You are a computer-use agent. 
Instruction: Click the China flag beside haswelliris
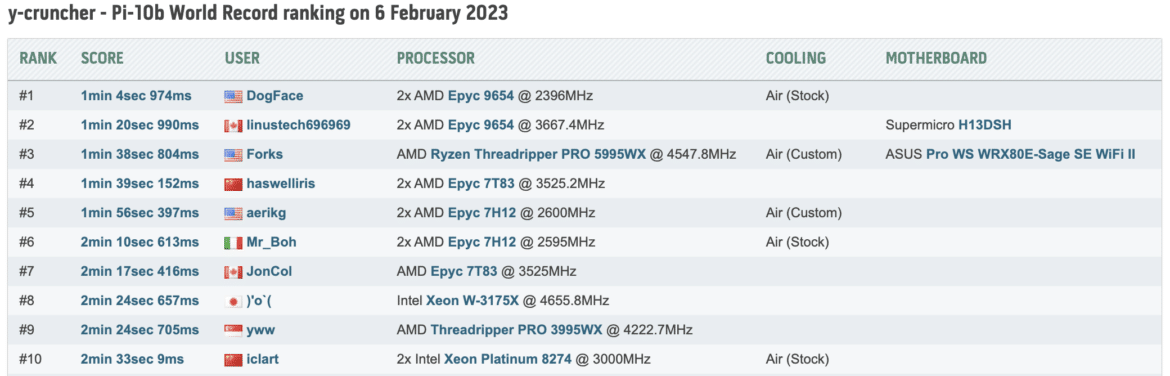[x=234, y=184]
